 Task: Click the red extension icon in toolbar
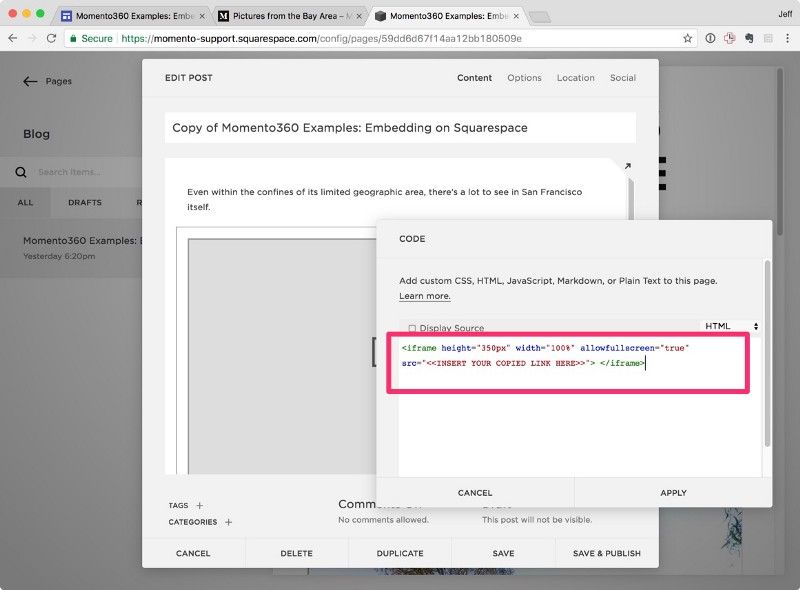pyautogui.click(x=730, y=38)
